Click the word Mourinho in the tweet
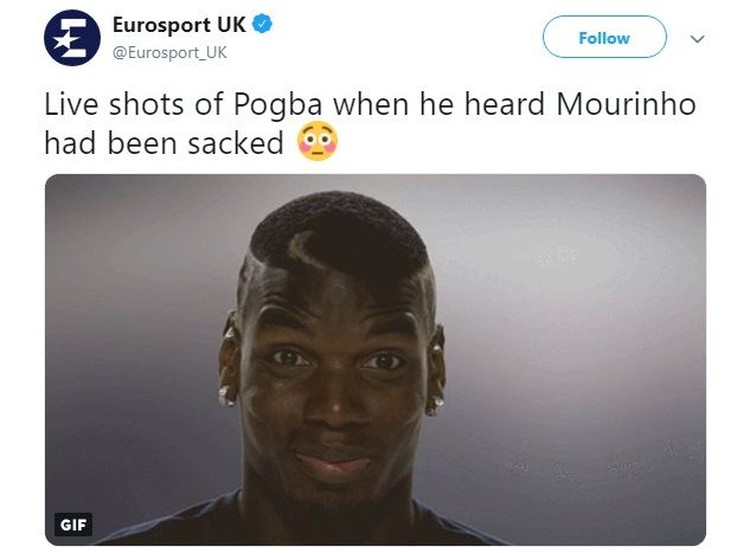The image size is (750, 553). [x=626, y=103]
